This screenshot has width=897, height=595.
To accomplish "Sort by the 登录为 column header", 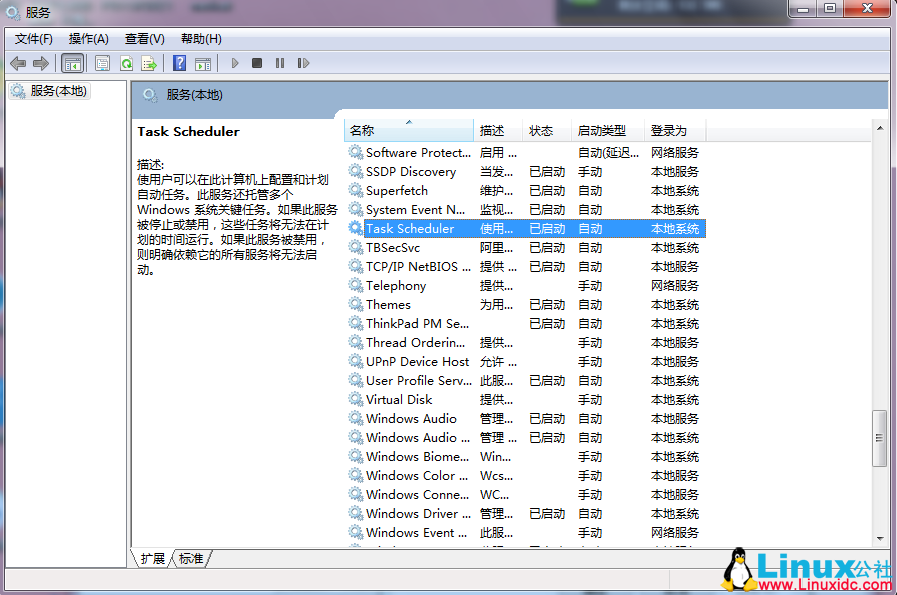I will (x=675, y=130).
